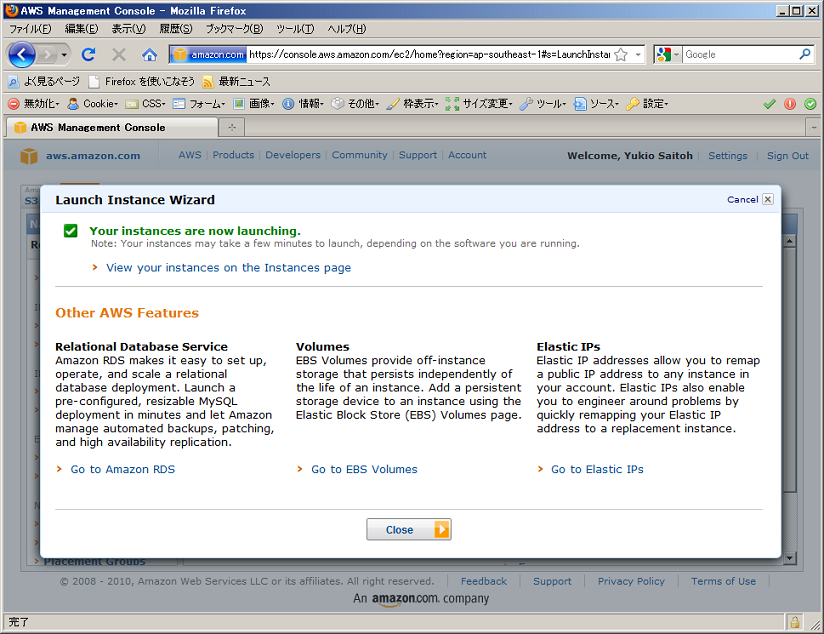824x634 pixels.
Task: Click the search magnifier icon in Google box
Action: point(804,55)
